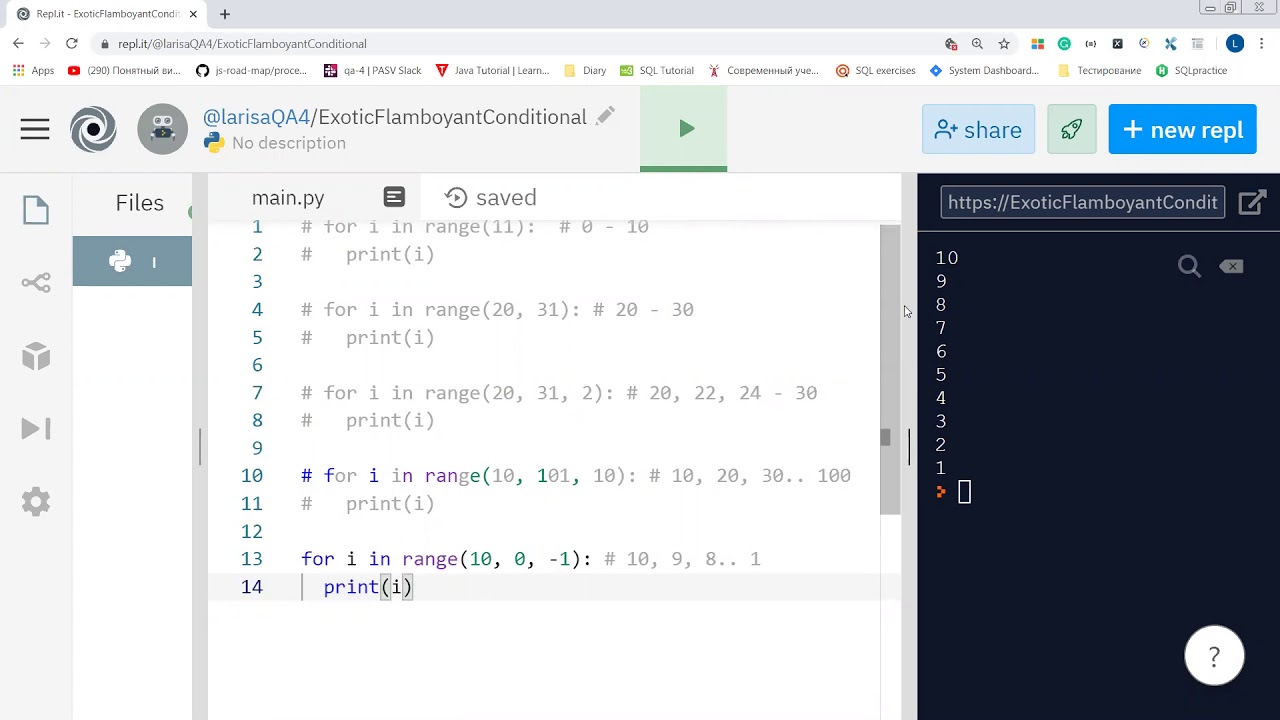Clear the console with the backspace icon
The height and width of the screenshot is (720, 1280).
click(x=1231, y=266)
